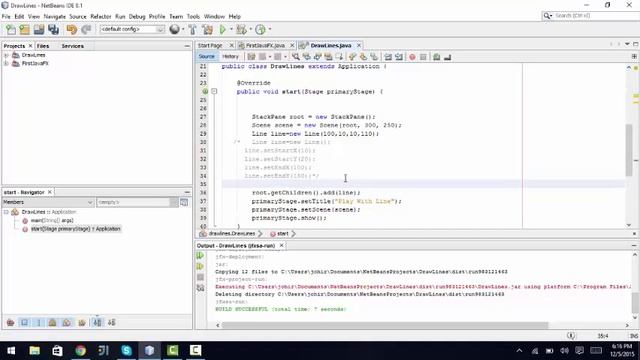
Task: Toggle Show Non-Public Members in Navigator
Action: point(52,322)
